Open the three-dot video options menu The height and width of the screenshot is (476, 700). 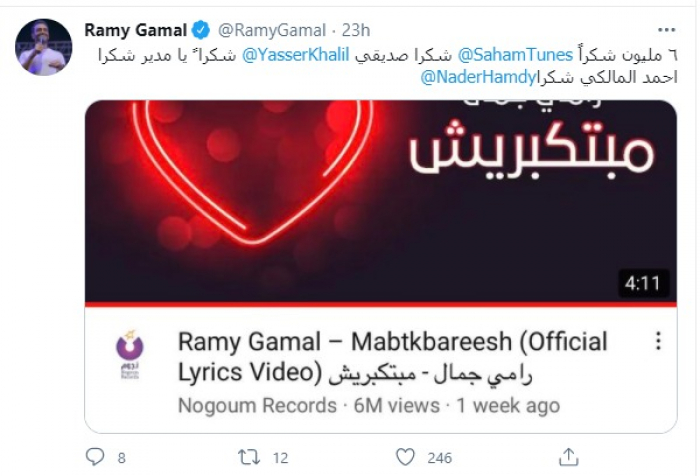[x=658, y=341]
